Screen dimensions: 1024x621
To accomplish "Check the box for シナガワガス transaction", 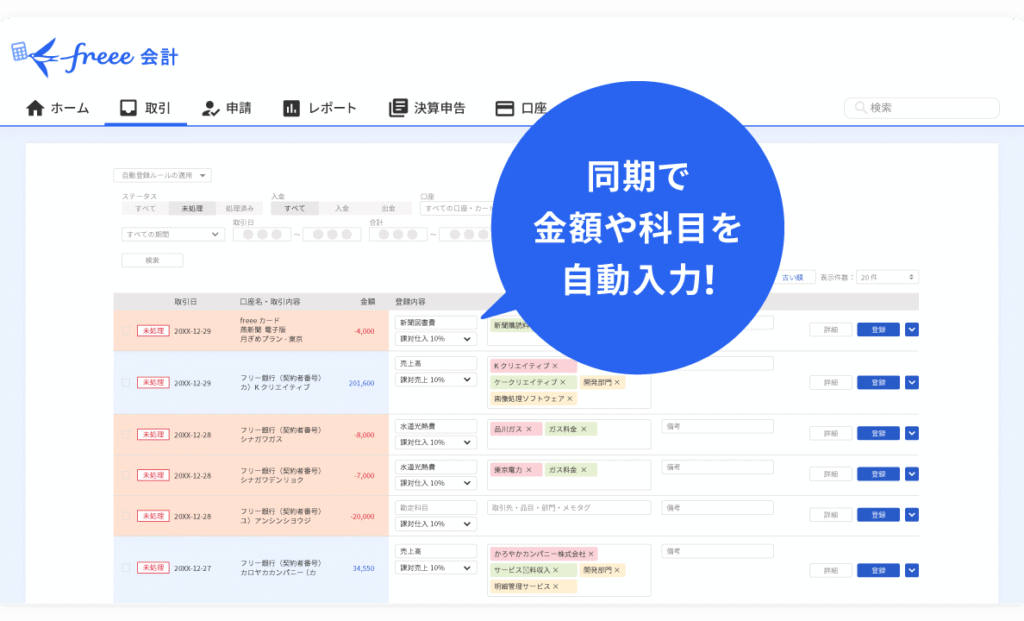I will tap(125, 434).
